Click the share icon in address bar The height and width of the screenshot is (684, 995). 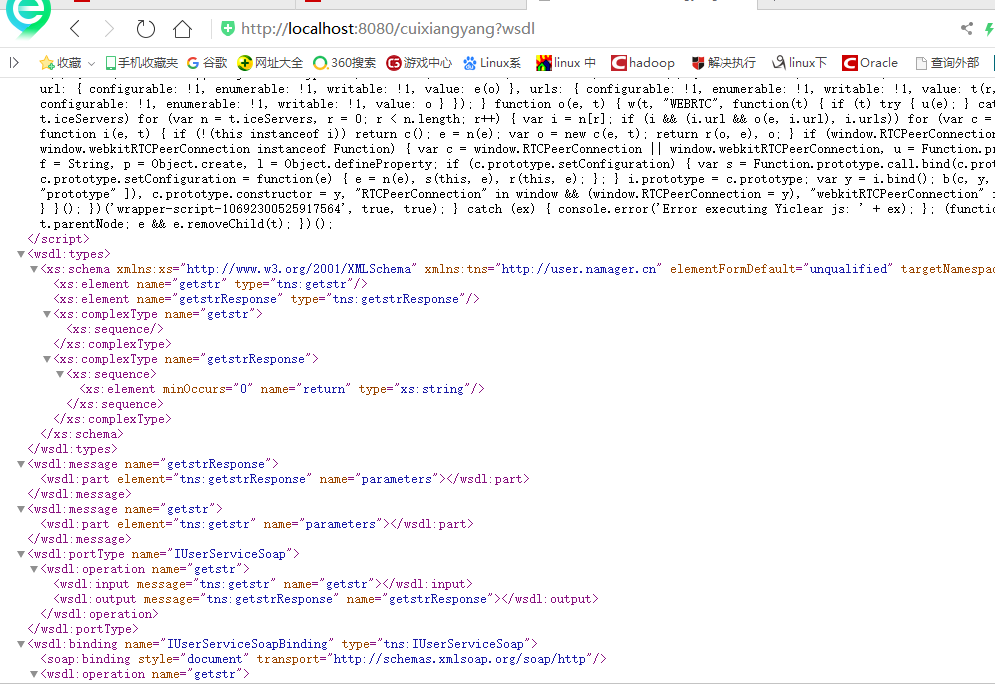point(966,29)
